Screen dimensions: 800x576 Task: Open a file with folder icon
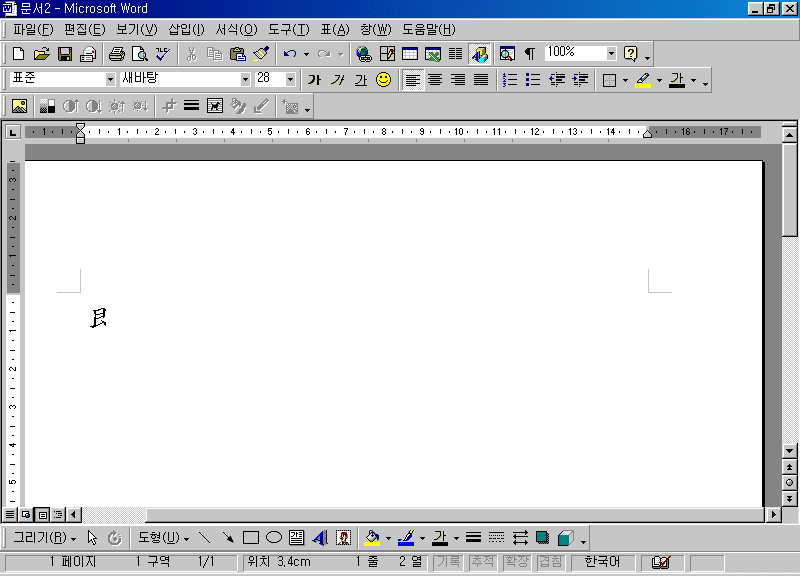tap(41, 54)
